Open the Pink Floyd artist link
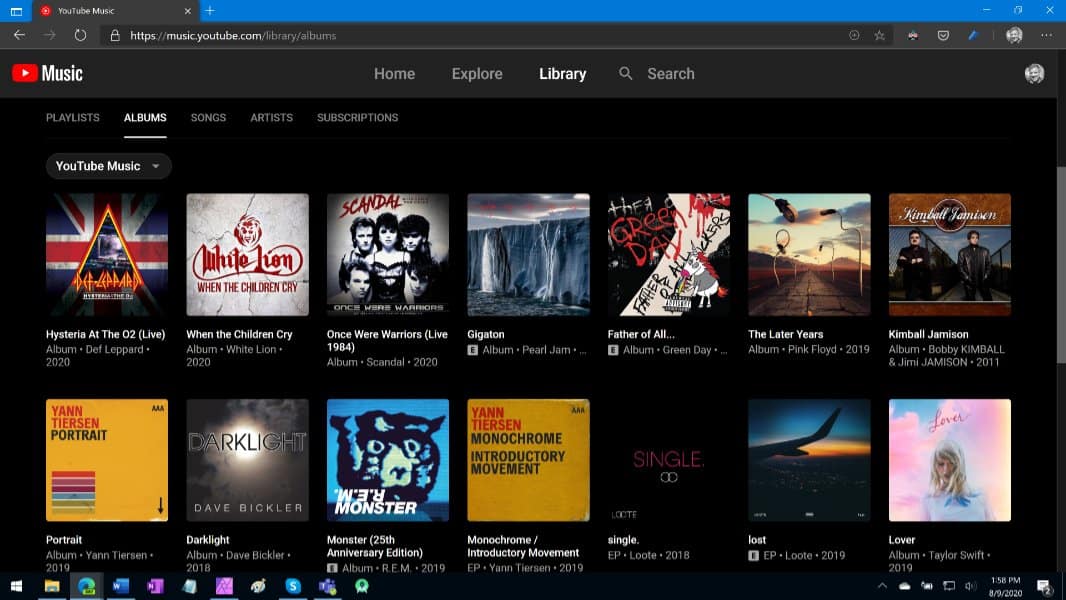 812,349
